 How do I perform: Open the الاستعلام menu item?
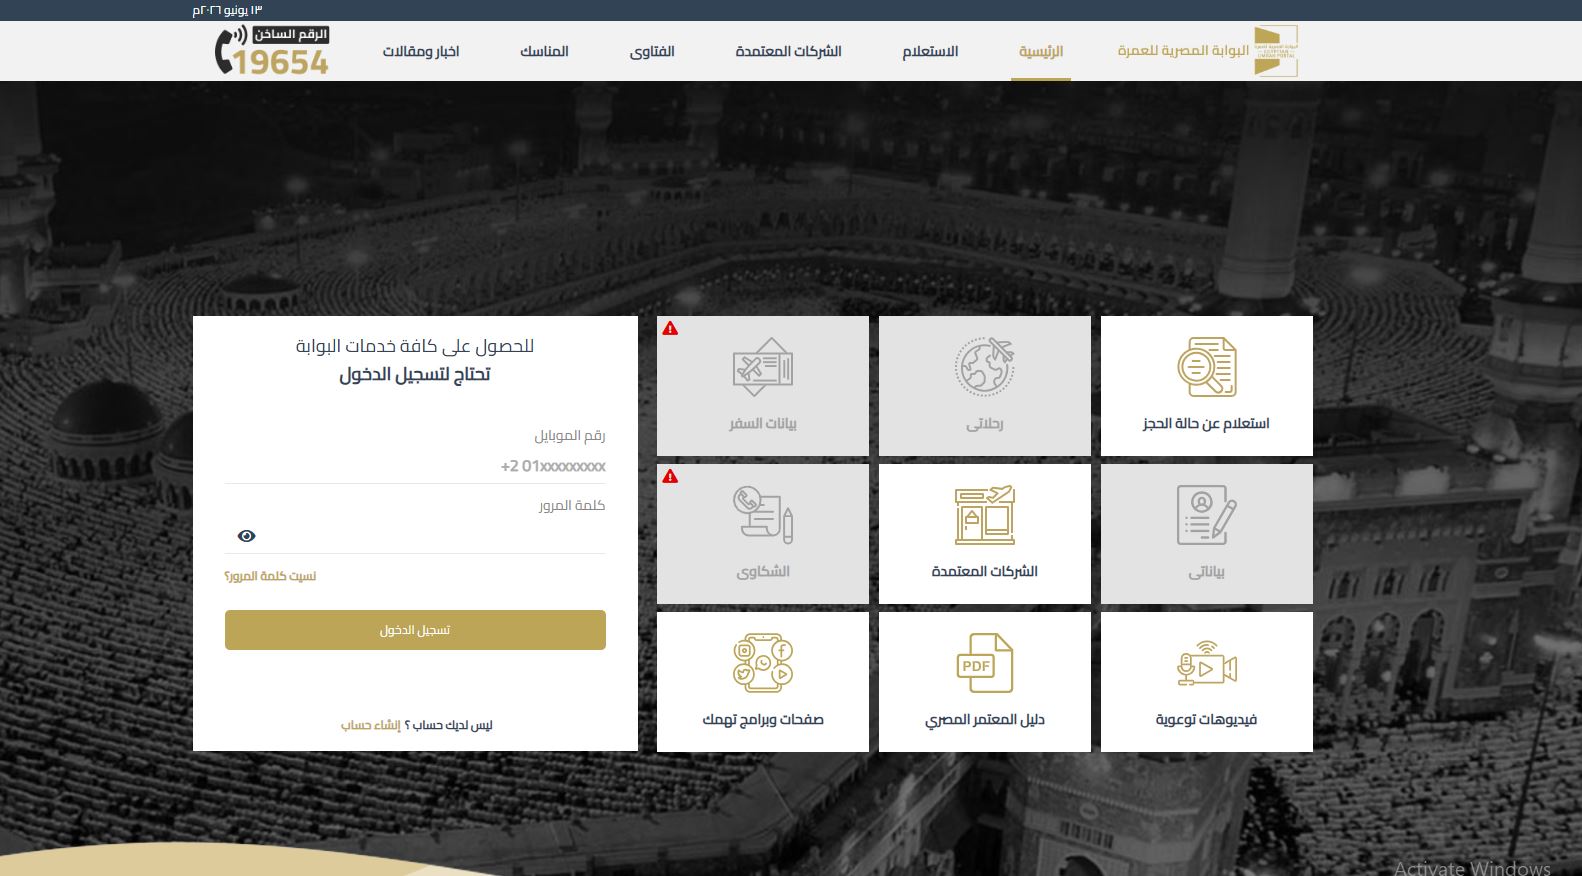click(930, 51)
